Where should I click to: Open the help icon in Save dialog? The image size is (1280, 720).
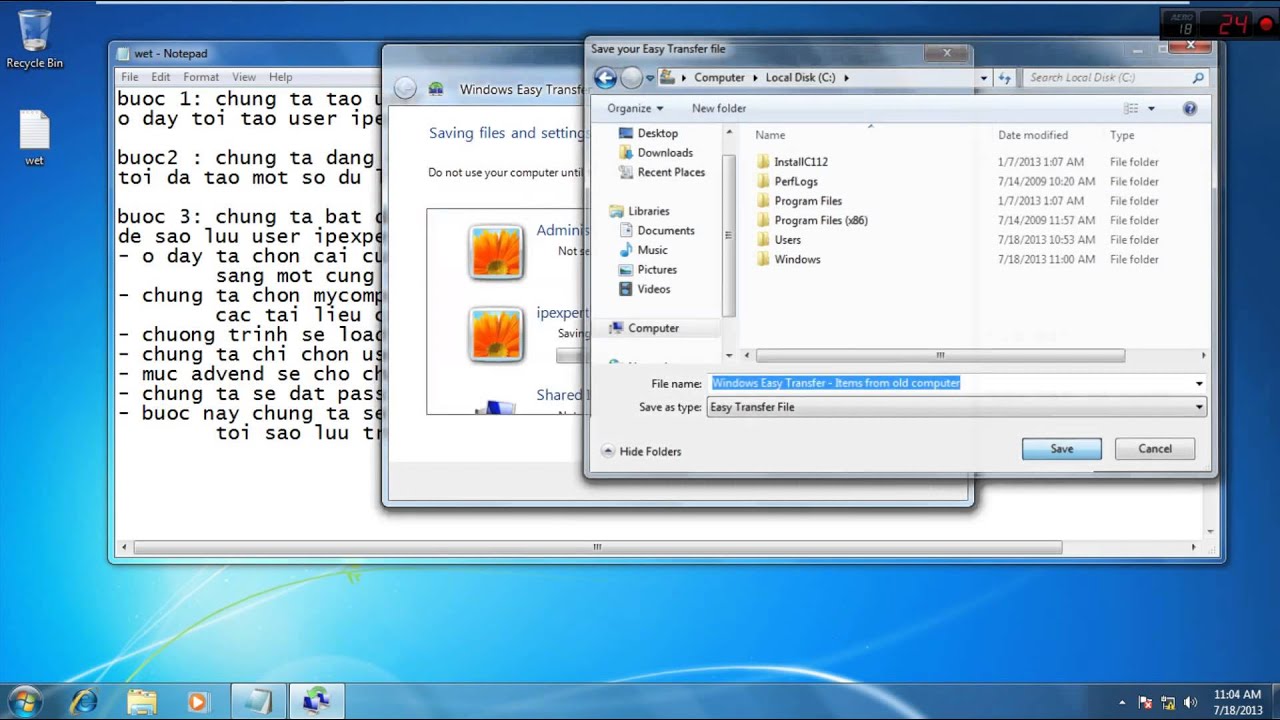point(1190,108)
